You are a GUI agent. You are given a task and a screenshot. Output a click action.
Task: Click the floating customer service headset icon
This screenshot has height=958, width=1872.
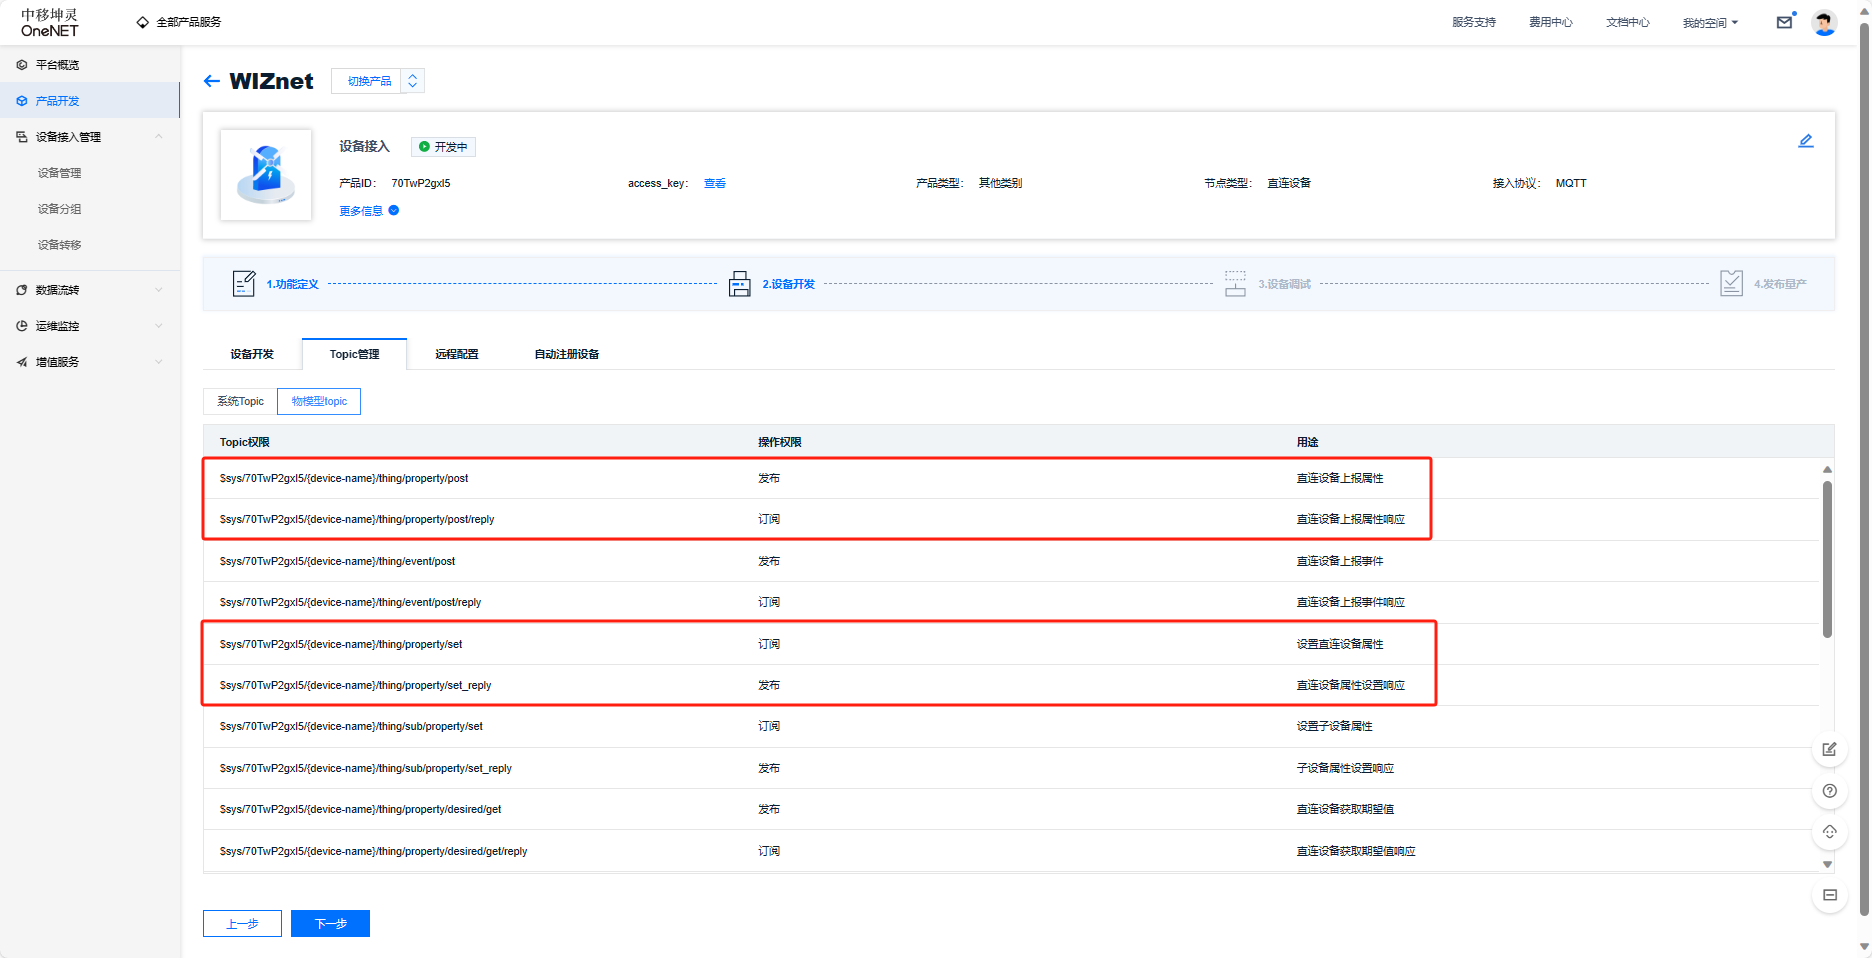(1829, 832)
